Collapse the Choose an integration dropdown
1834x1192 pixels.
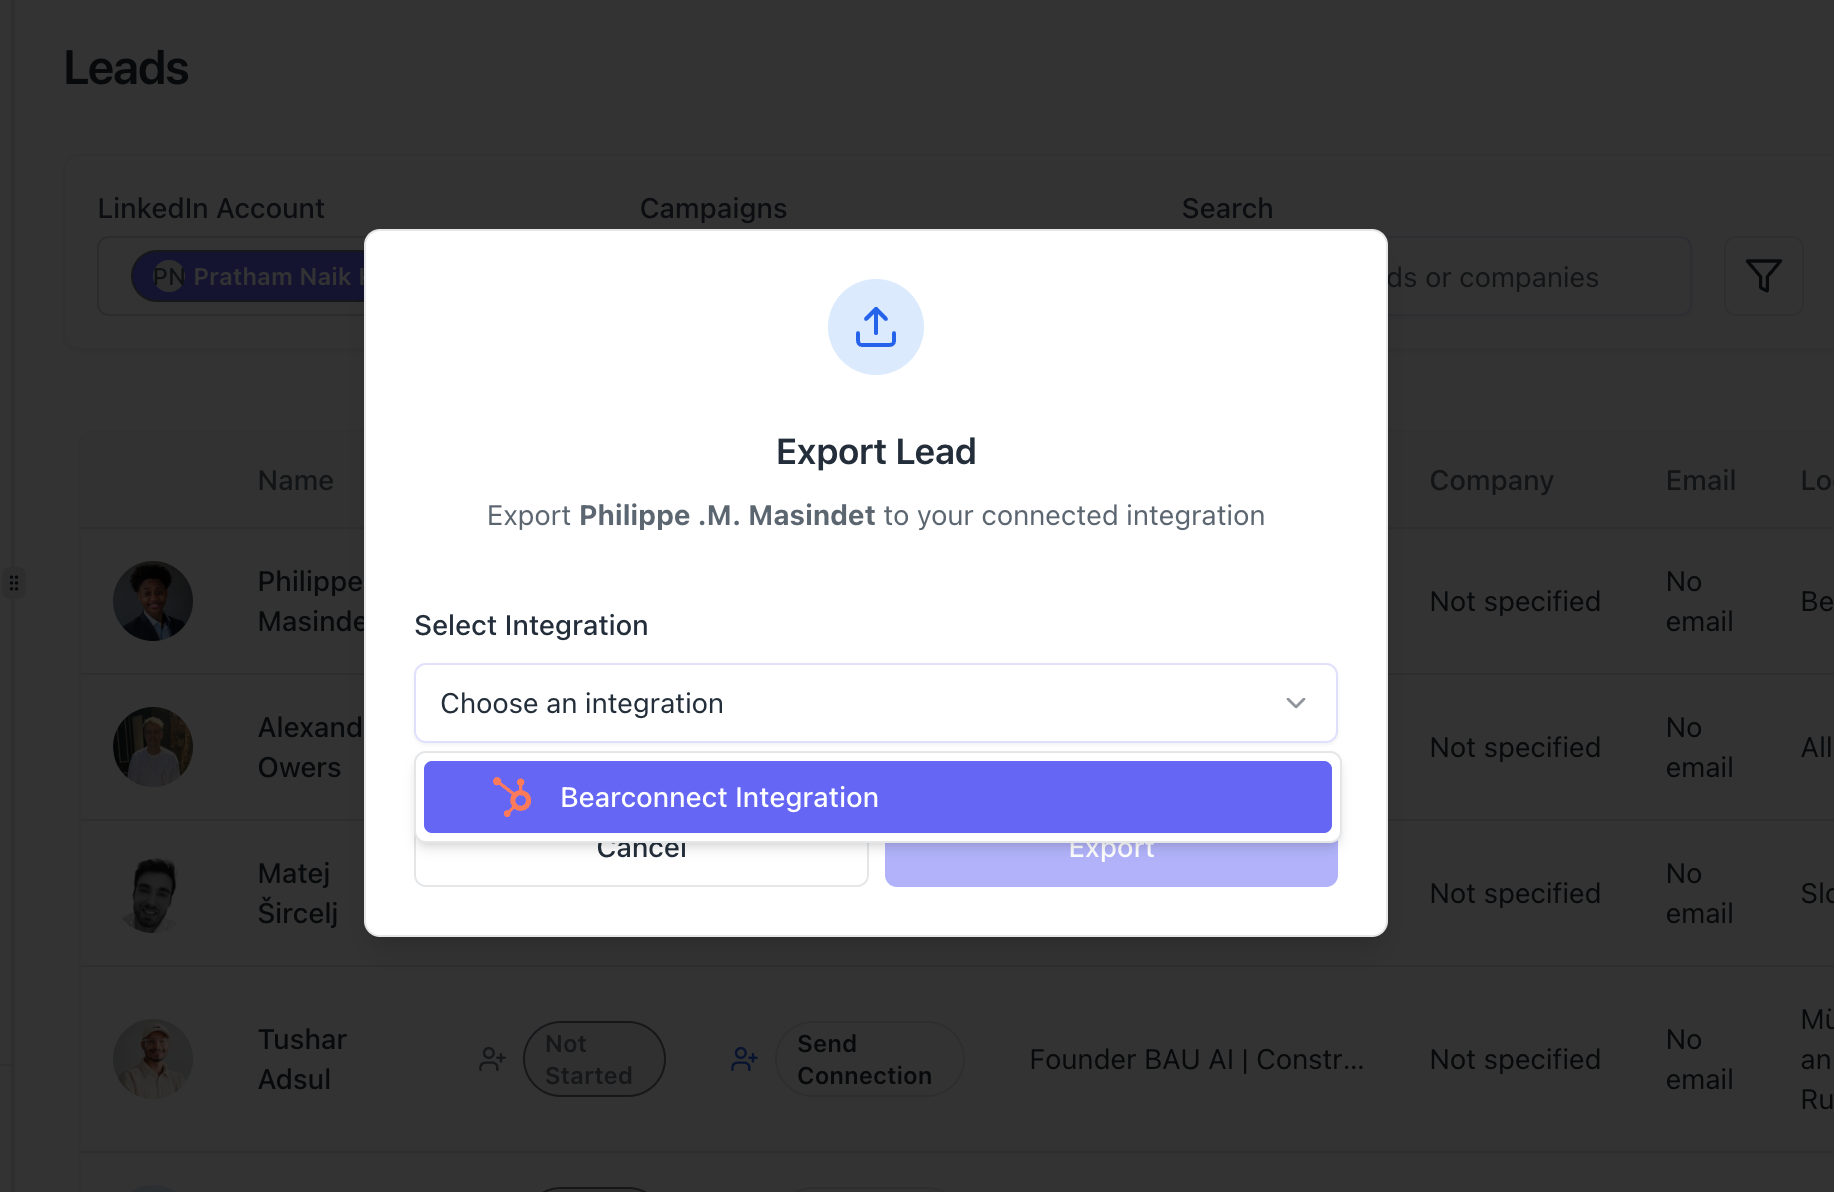click(x=874, y=703)
